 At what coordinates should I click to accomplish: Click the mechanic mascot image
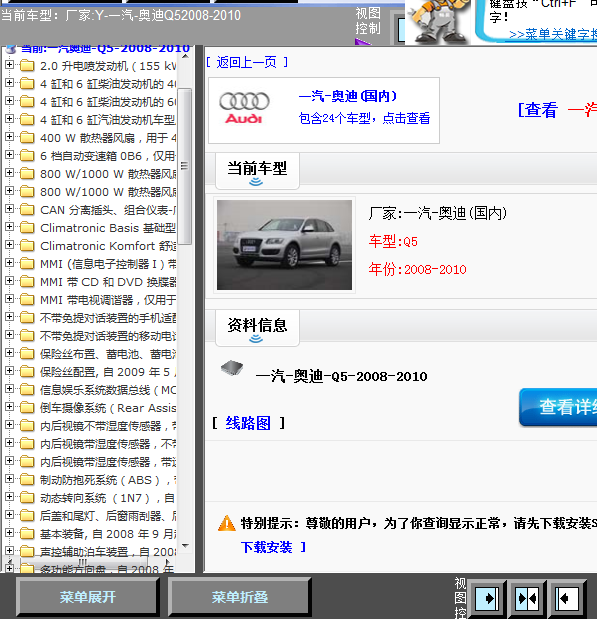[x=437, y=22]
